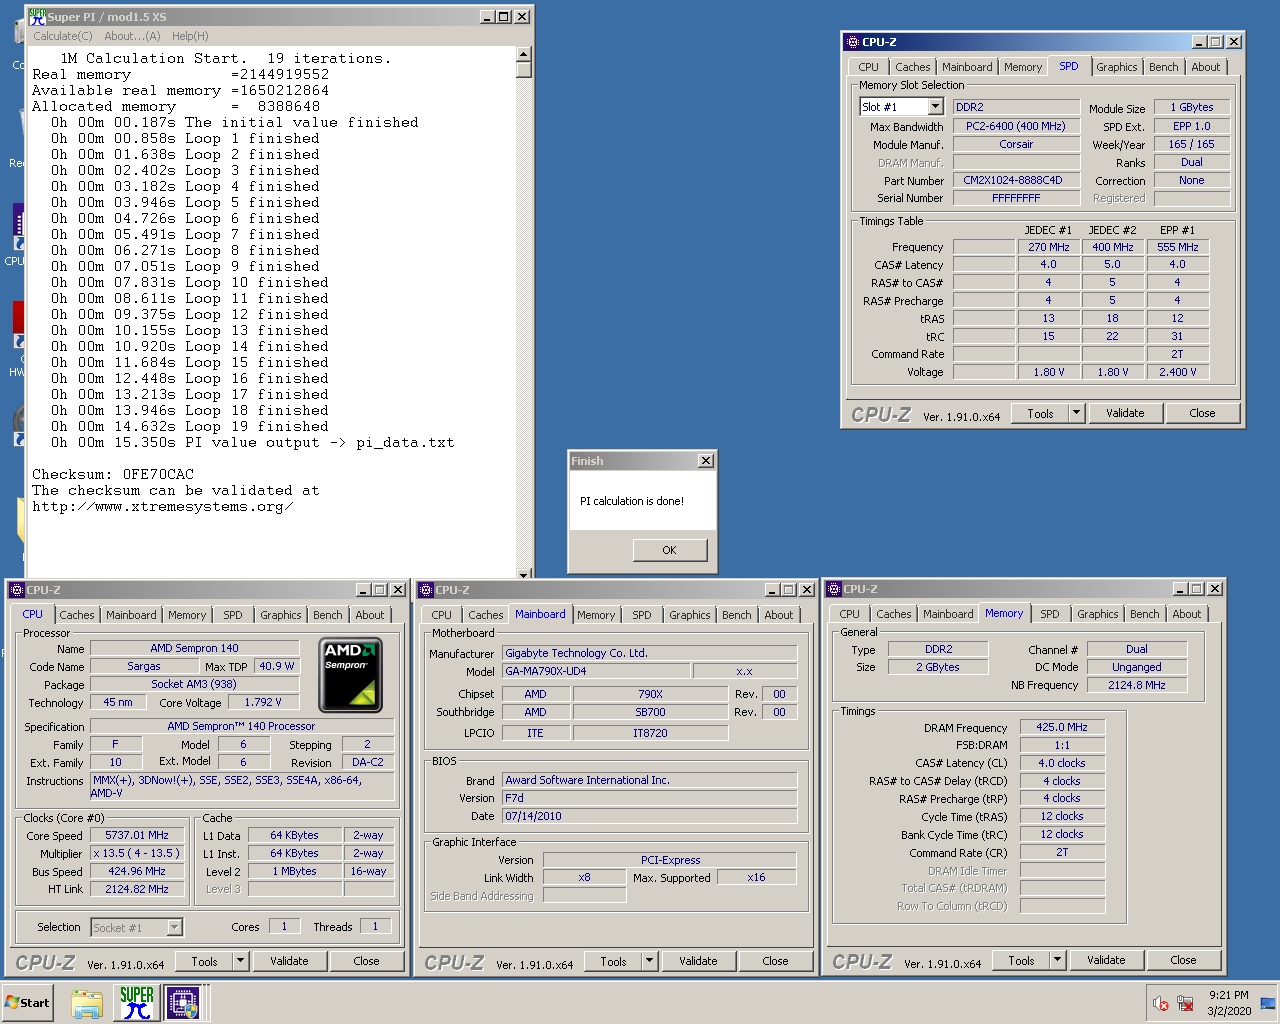Click the Southbridge value SB700
This screenshot has width=1280, height=1024.
(650, 712)
